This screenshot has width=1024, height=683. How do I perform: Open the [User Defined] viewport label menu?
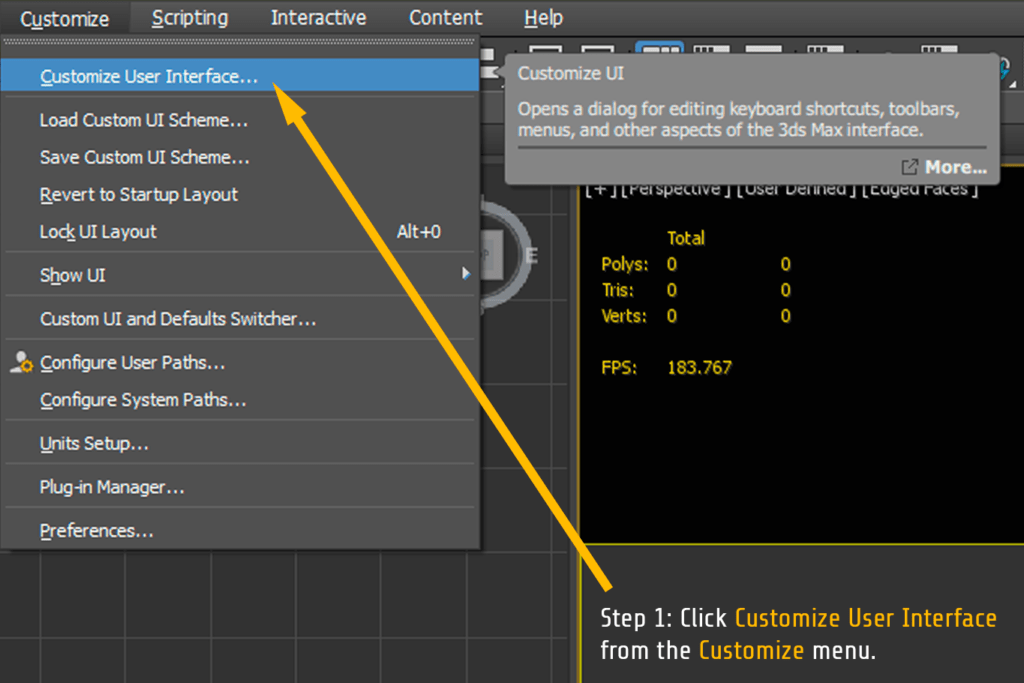[x=795, y=190]
